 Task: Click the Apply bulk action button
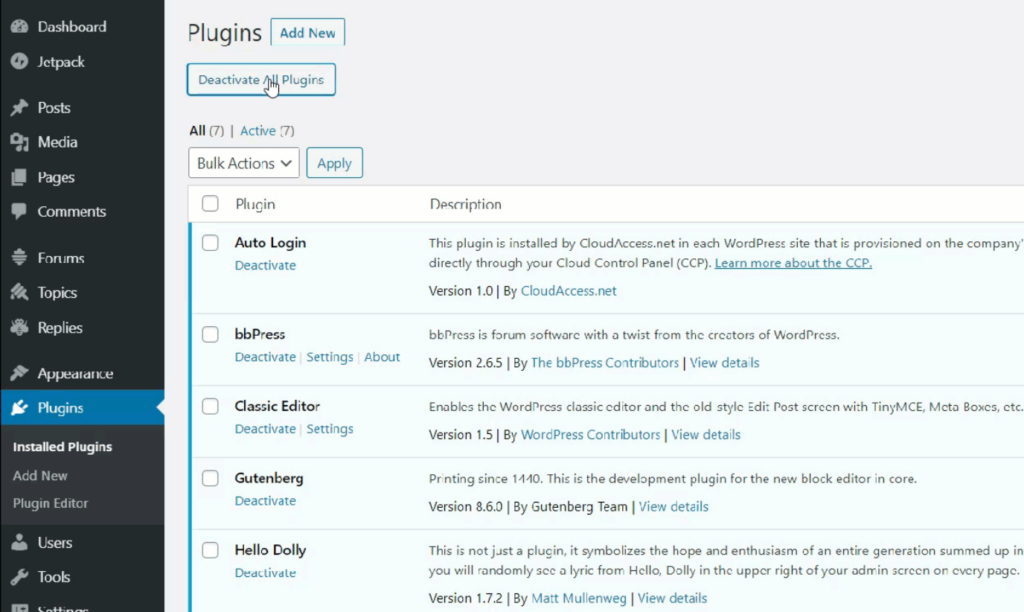tap(334, 163)
